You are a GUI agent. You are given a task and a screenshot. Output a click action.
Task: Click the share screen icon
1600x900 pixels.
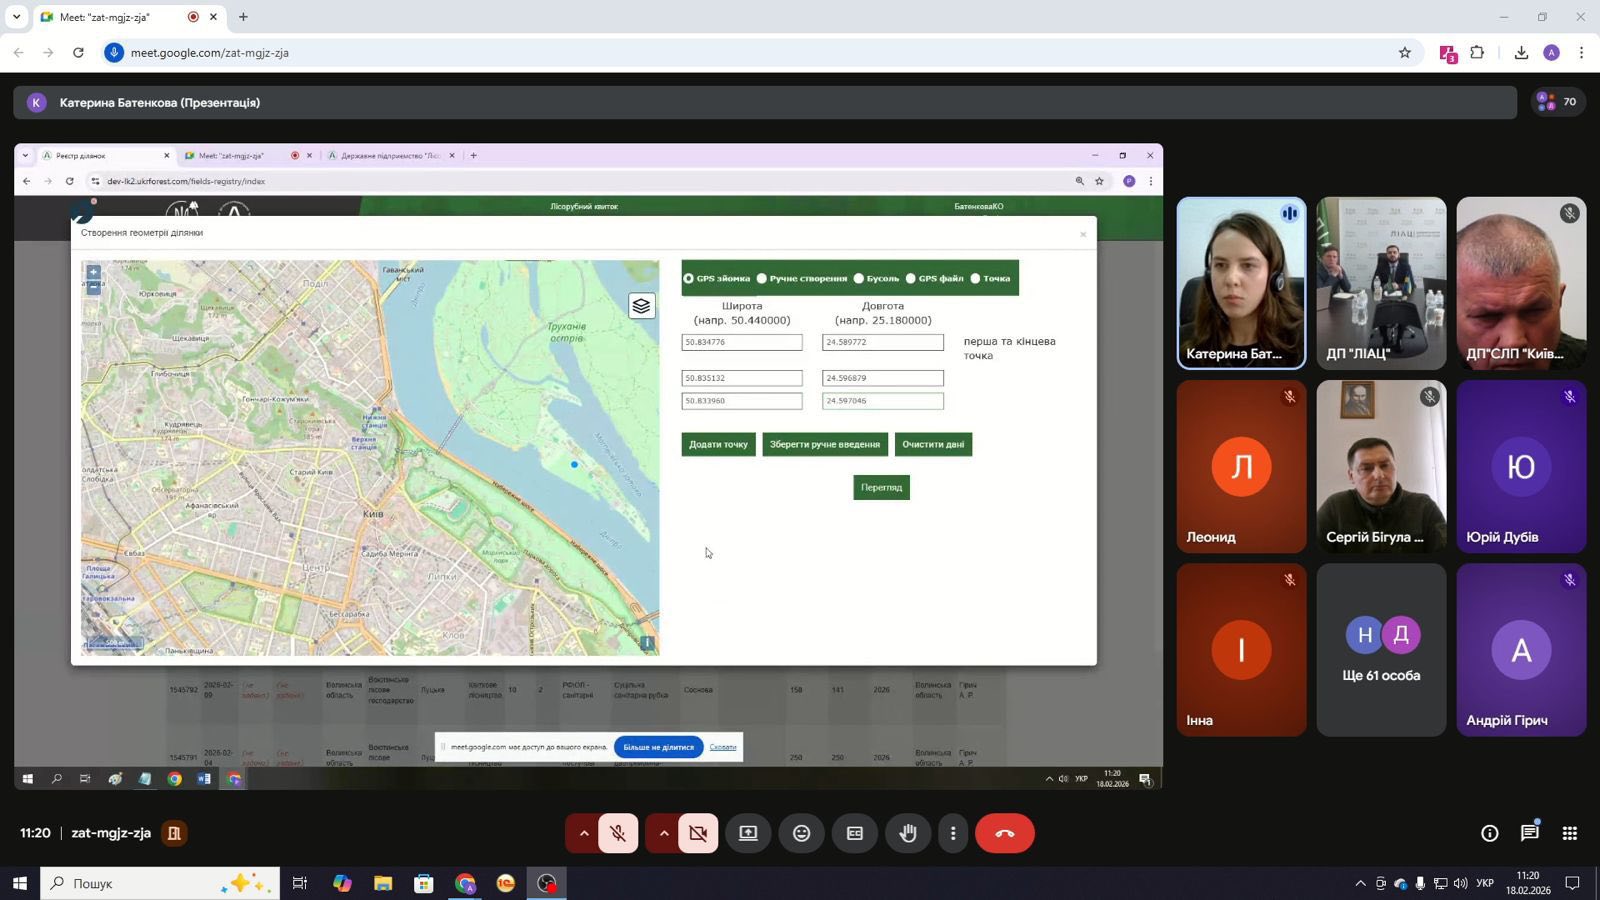tap(748, 833)
